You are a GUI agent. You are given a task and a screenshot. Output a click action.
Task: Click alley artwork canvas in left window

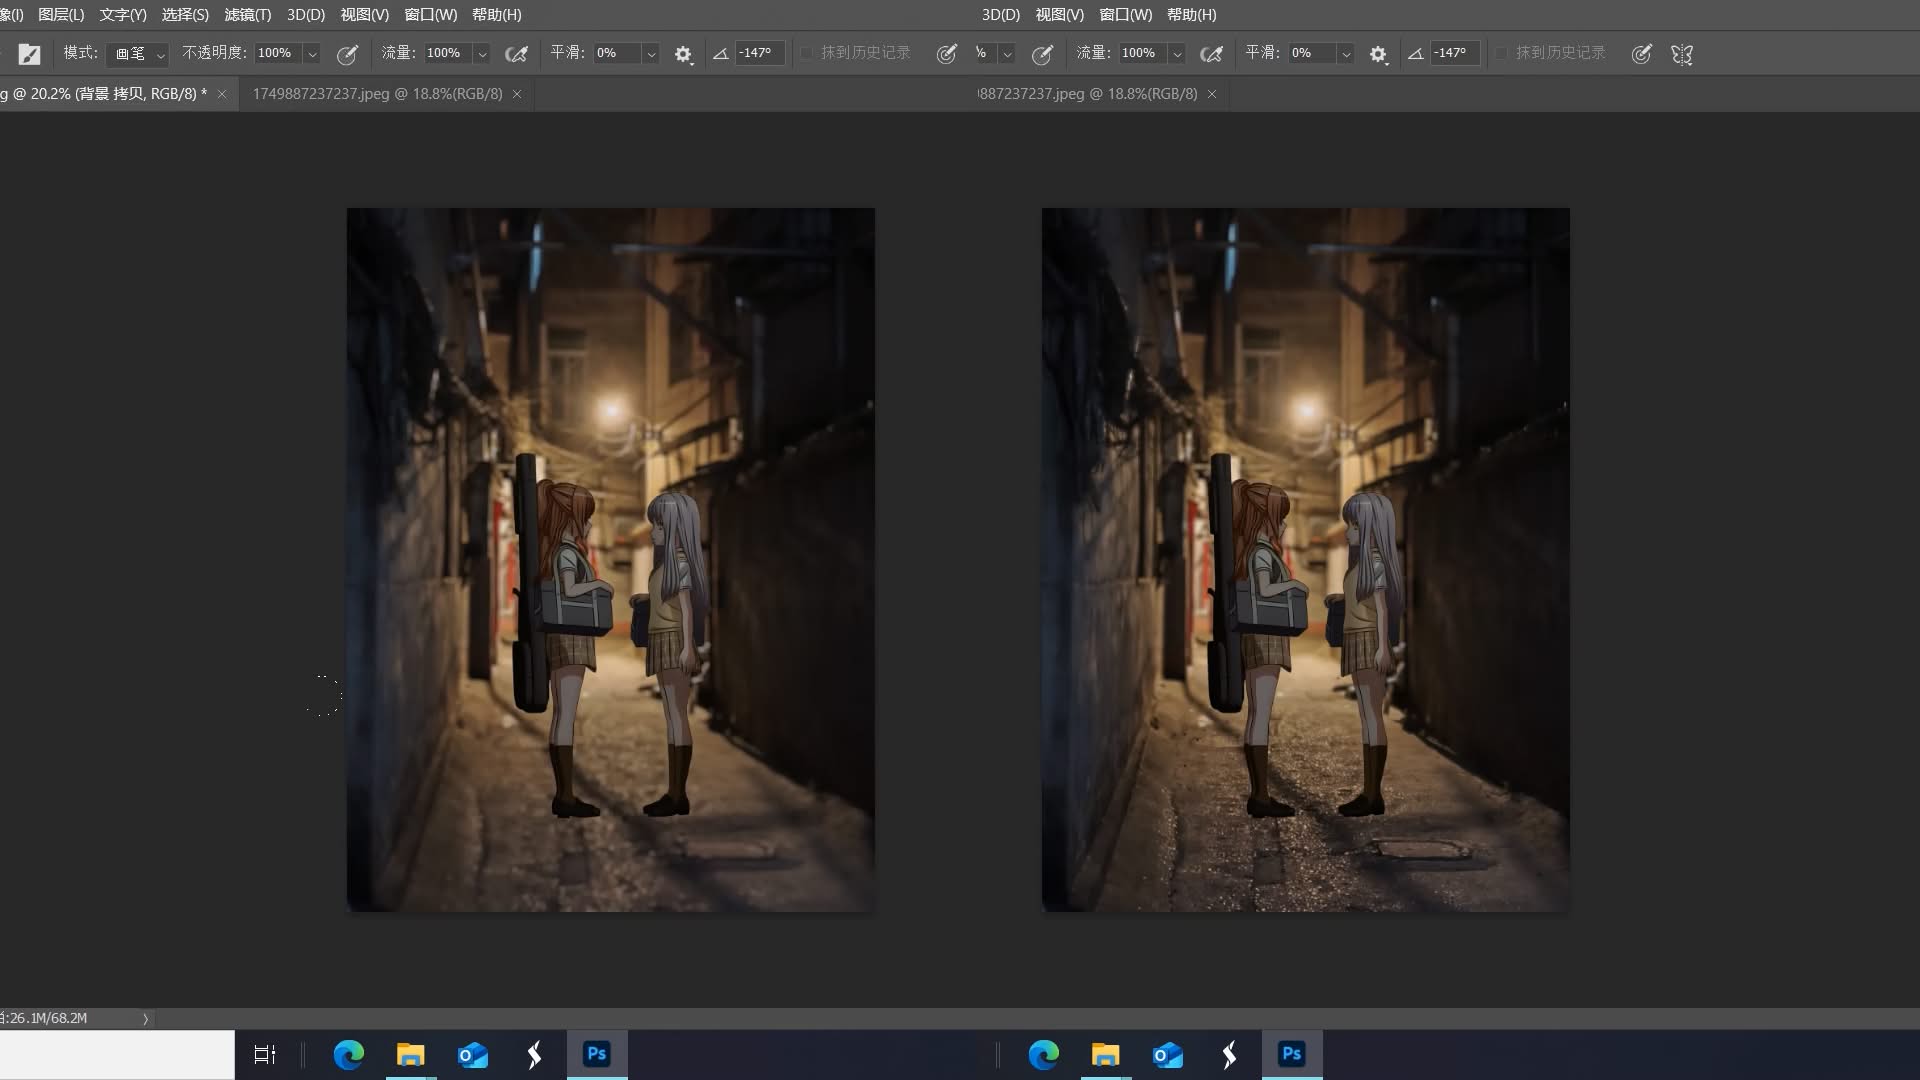coord(611,560)
